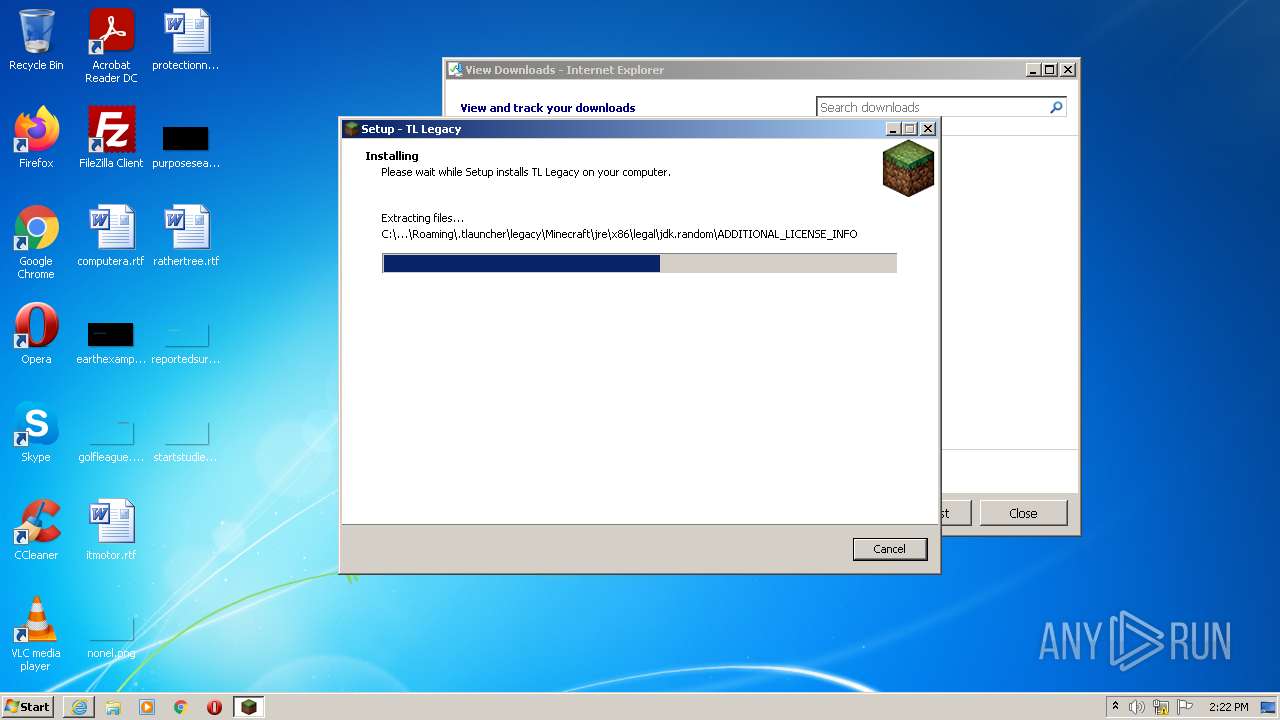Launch Firefox from the desktop

pyautogui.click(x=36, y=138)
